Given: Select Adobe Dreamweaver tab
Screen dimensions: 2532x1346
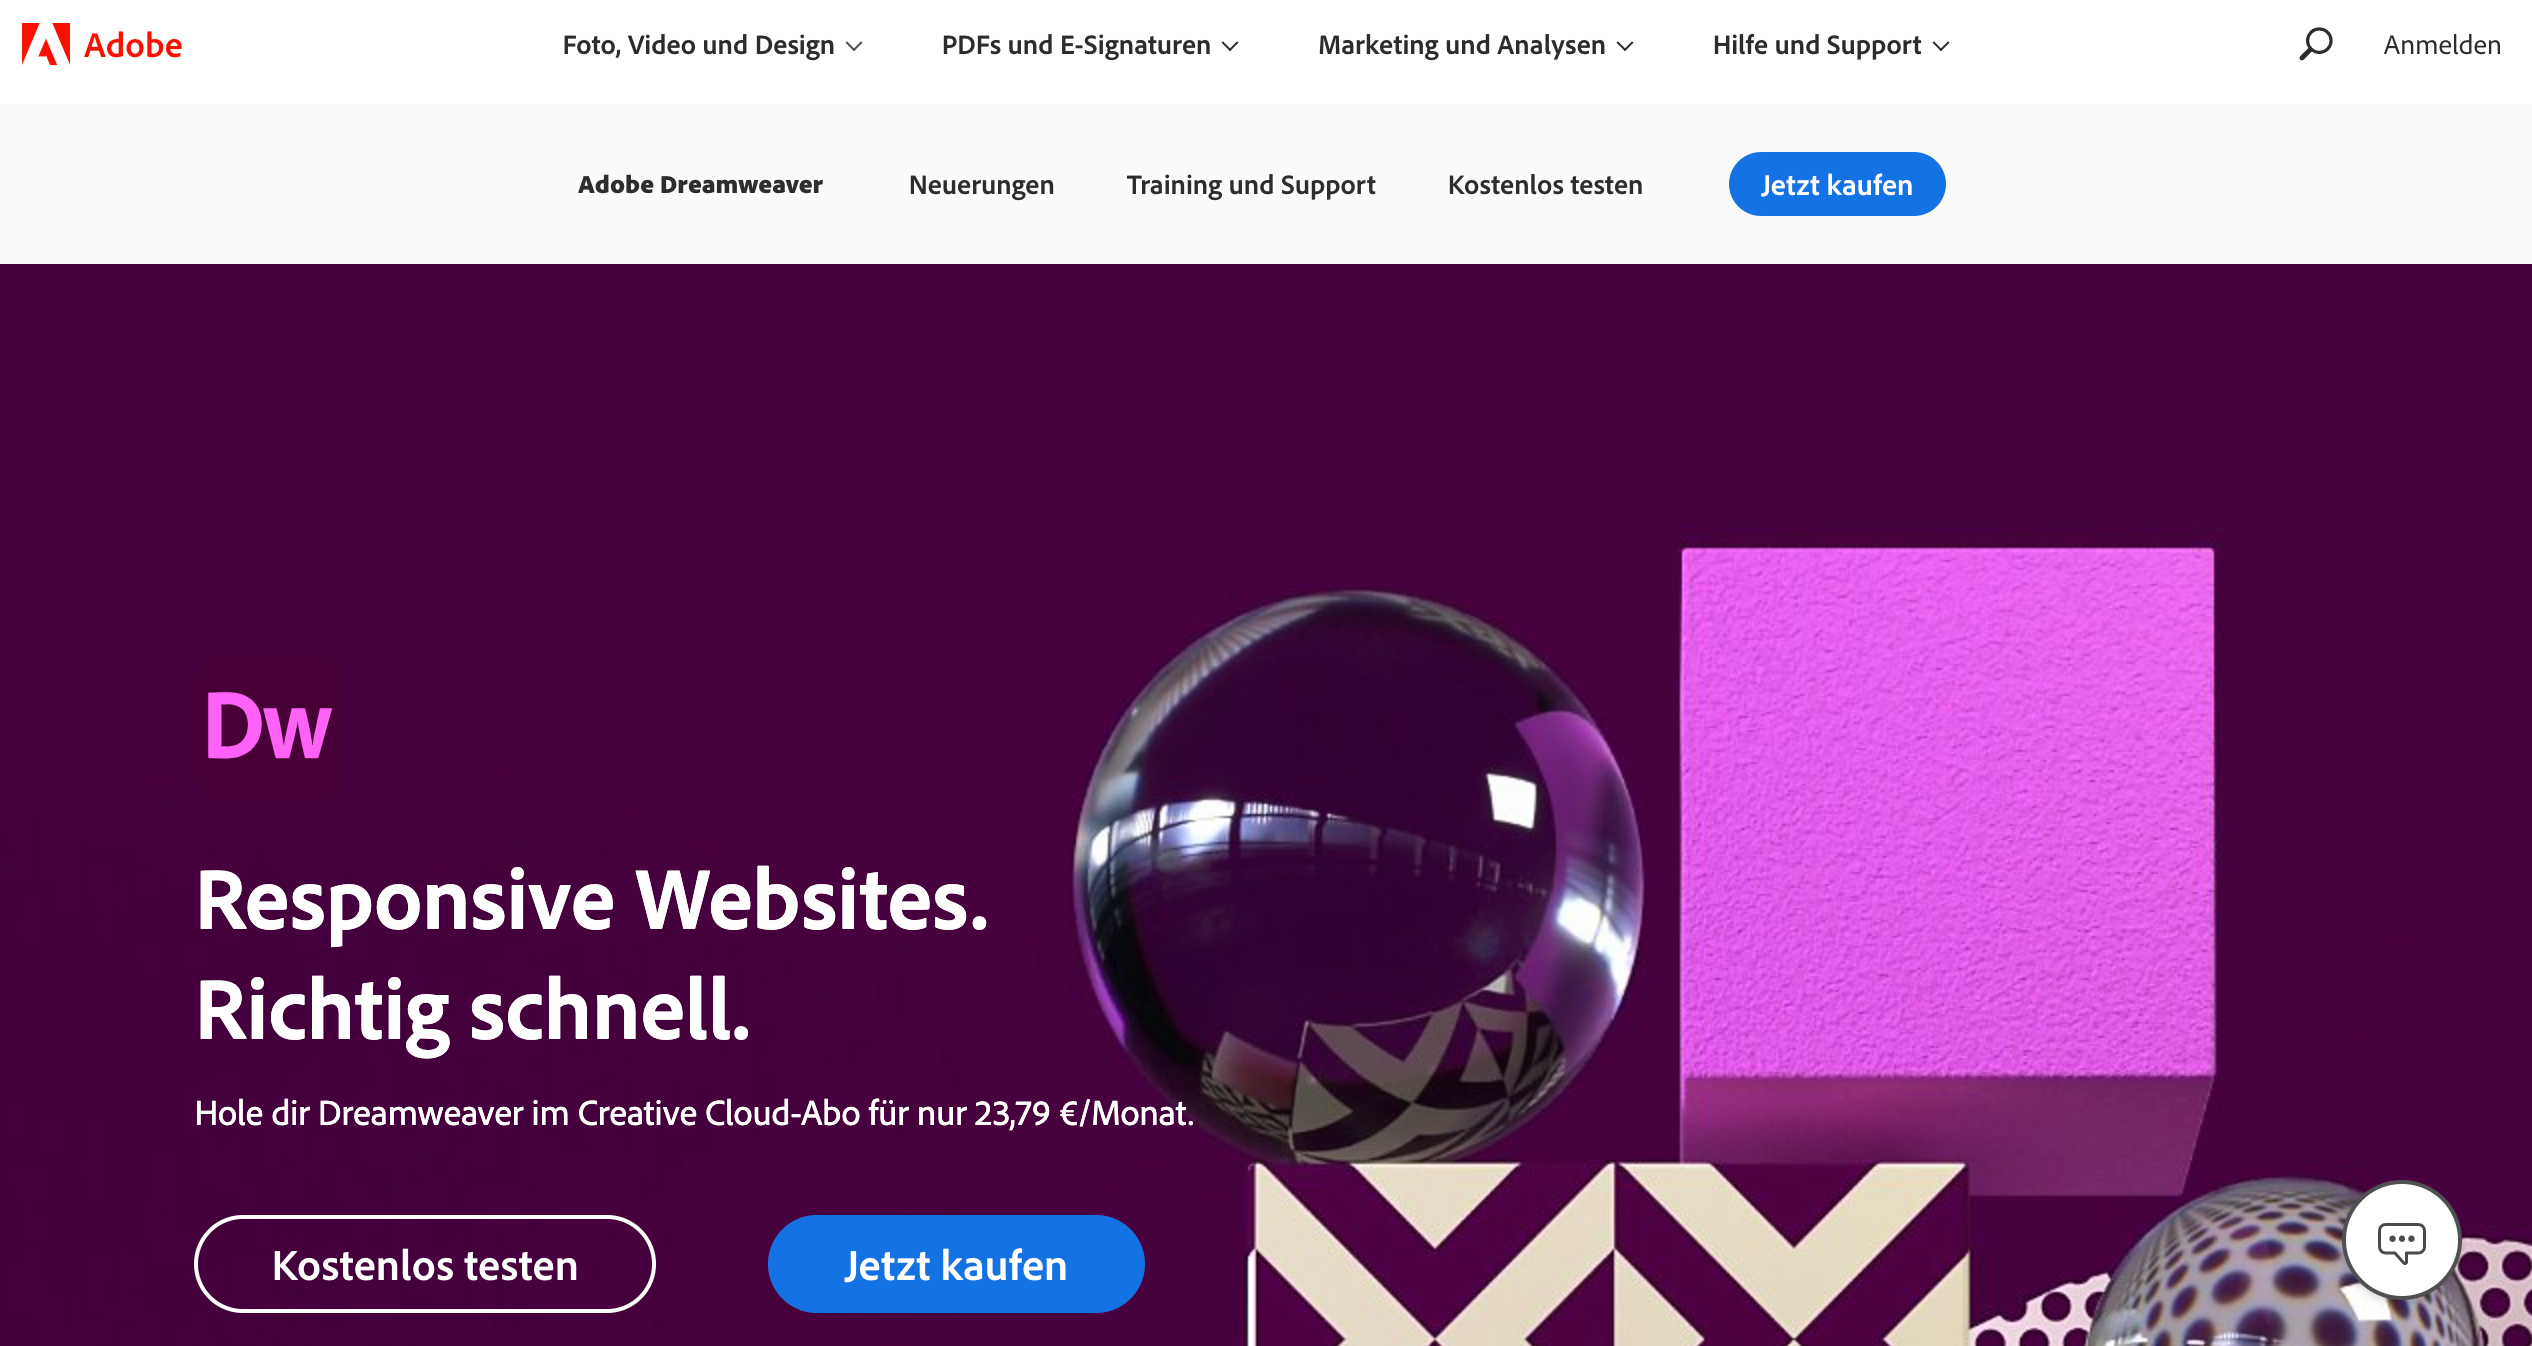Looking at the screenshot, I should (702, 184).
